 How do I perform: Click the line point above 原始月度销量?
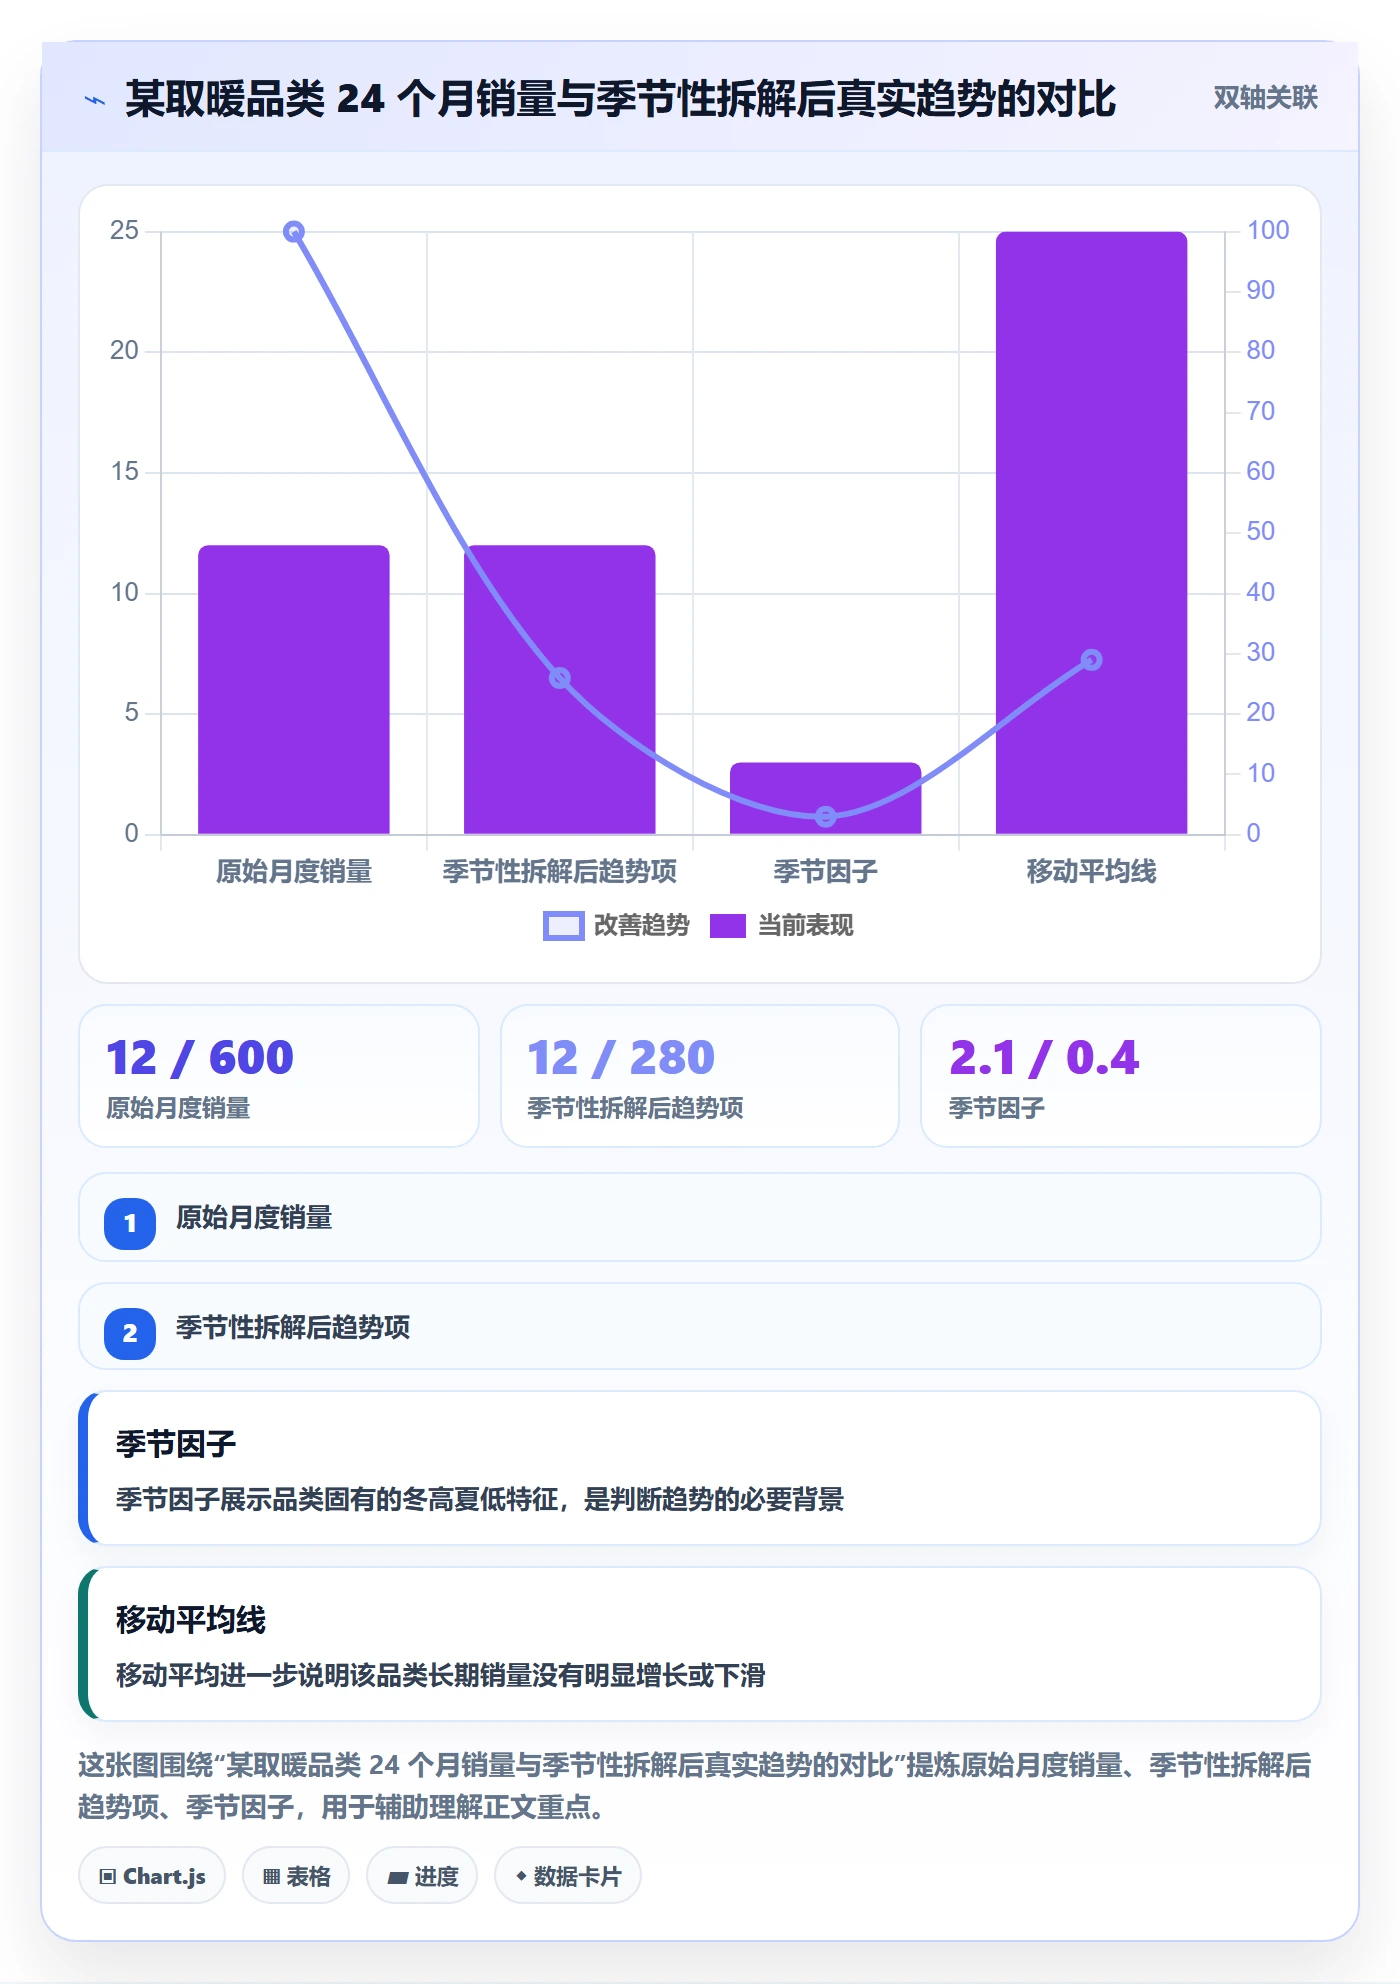pyautogui.click(x=294, y=232)
